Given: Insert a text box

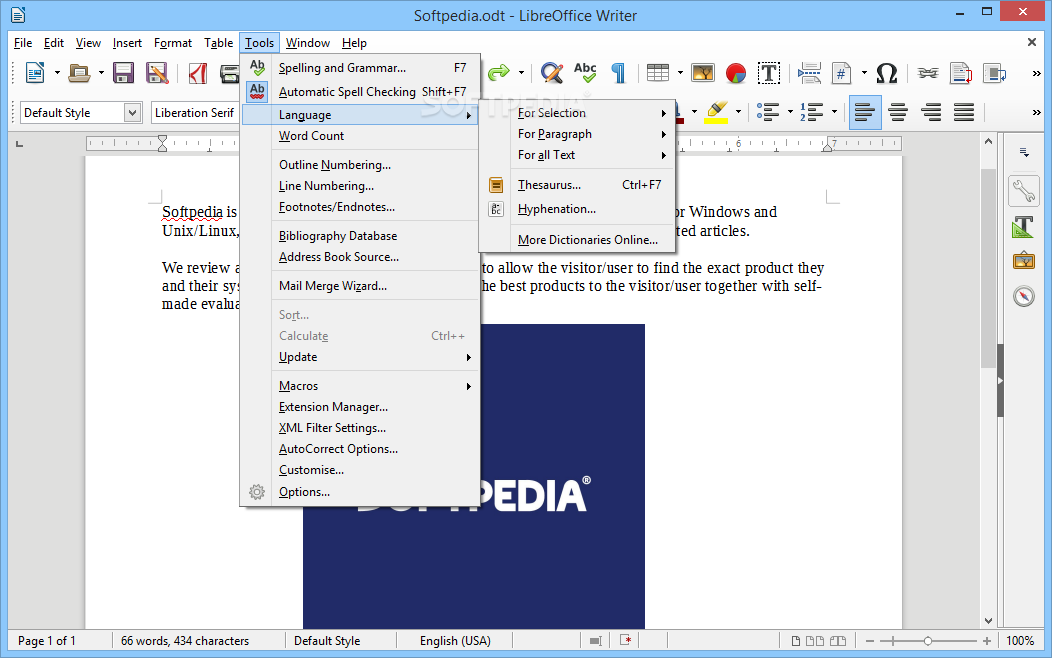Looking at the screenshot, I should [x=769, y=72].
